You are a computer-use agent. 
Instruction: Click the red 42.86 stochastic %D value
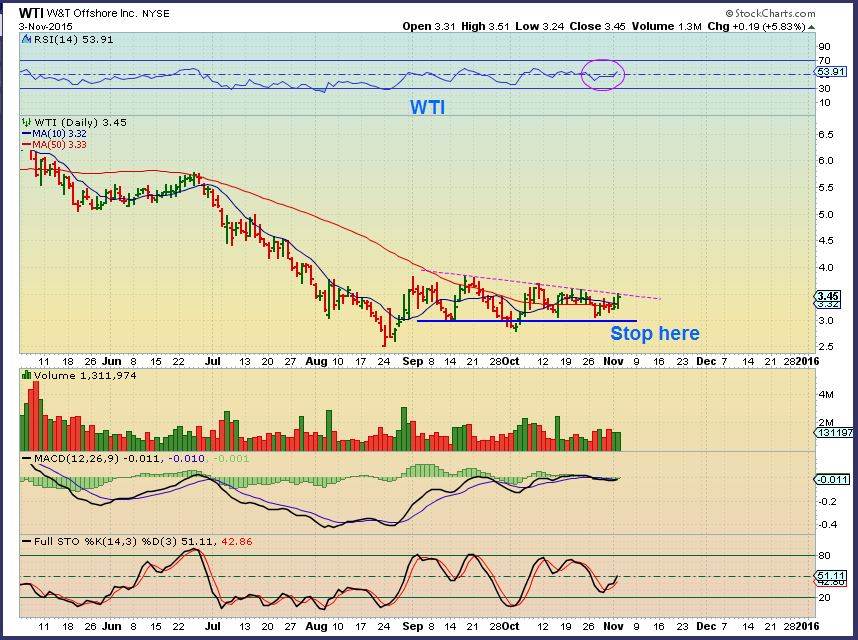coord(237,542)
